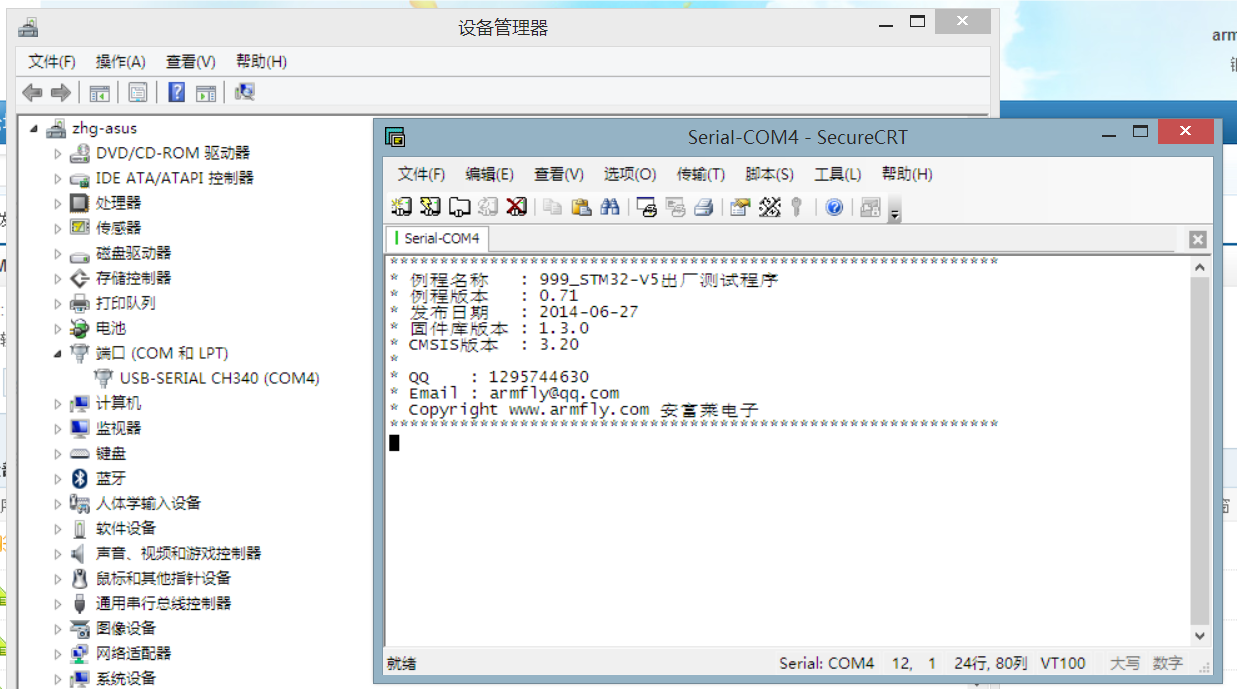Screen dimensions: 1237x689
Task: Expand the 电池 node
Action: pyautogui.click(x=57, y=328)
